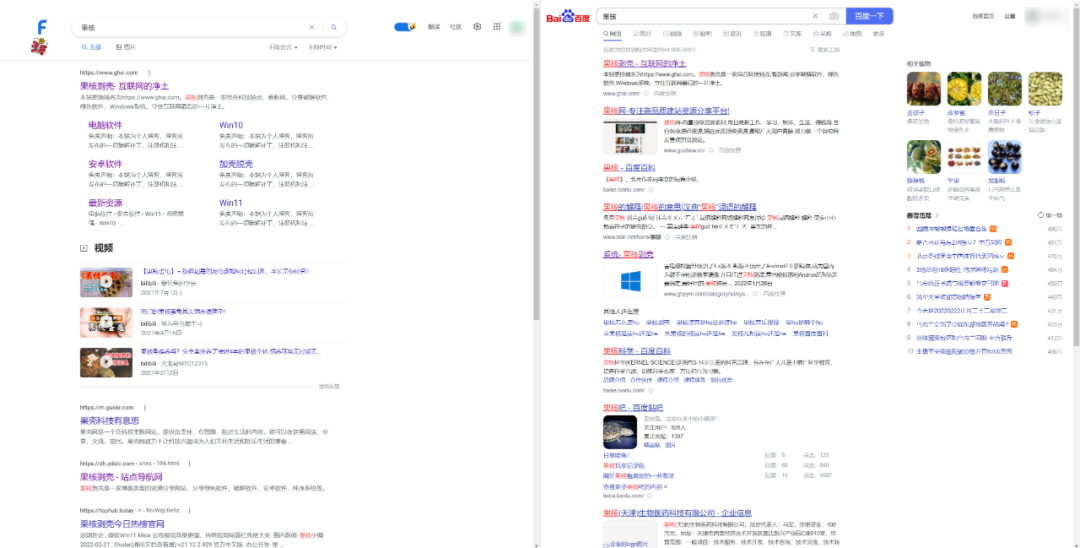Open 果核剥壳-互联网的净土 result in left window

124,86
